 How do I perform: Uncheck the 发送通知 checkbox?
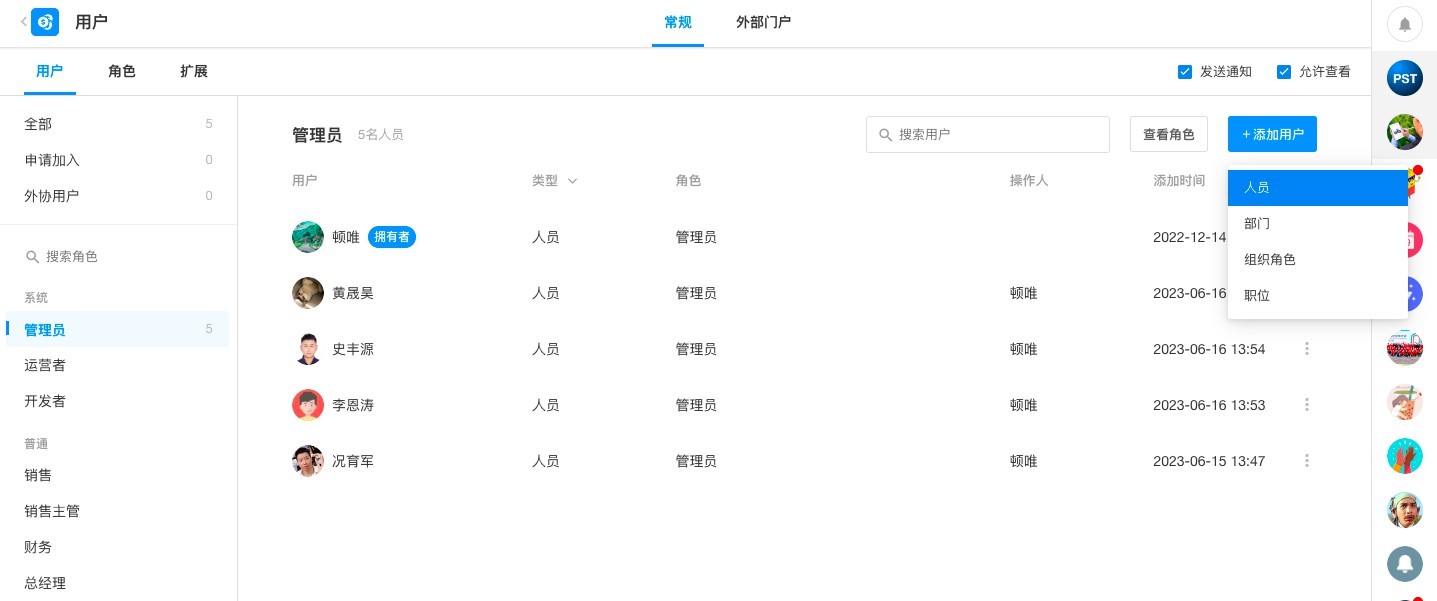click(x=1185, y=72)
